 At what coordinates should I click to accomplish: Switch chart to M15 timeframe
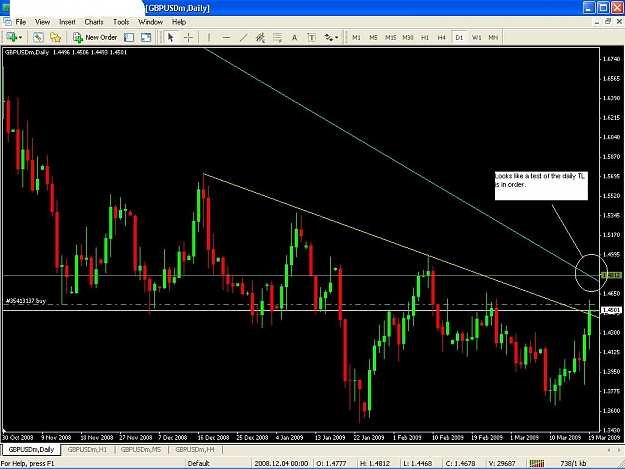tap(390, 37)
